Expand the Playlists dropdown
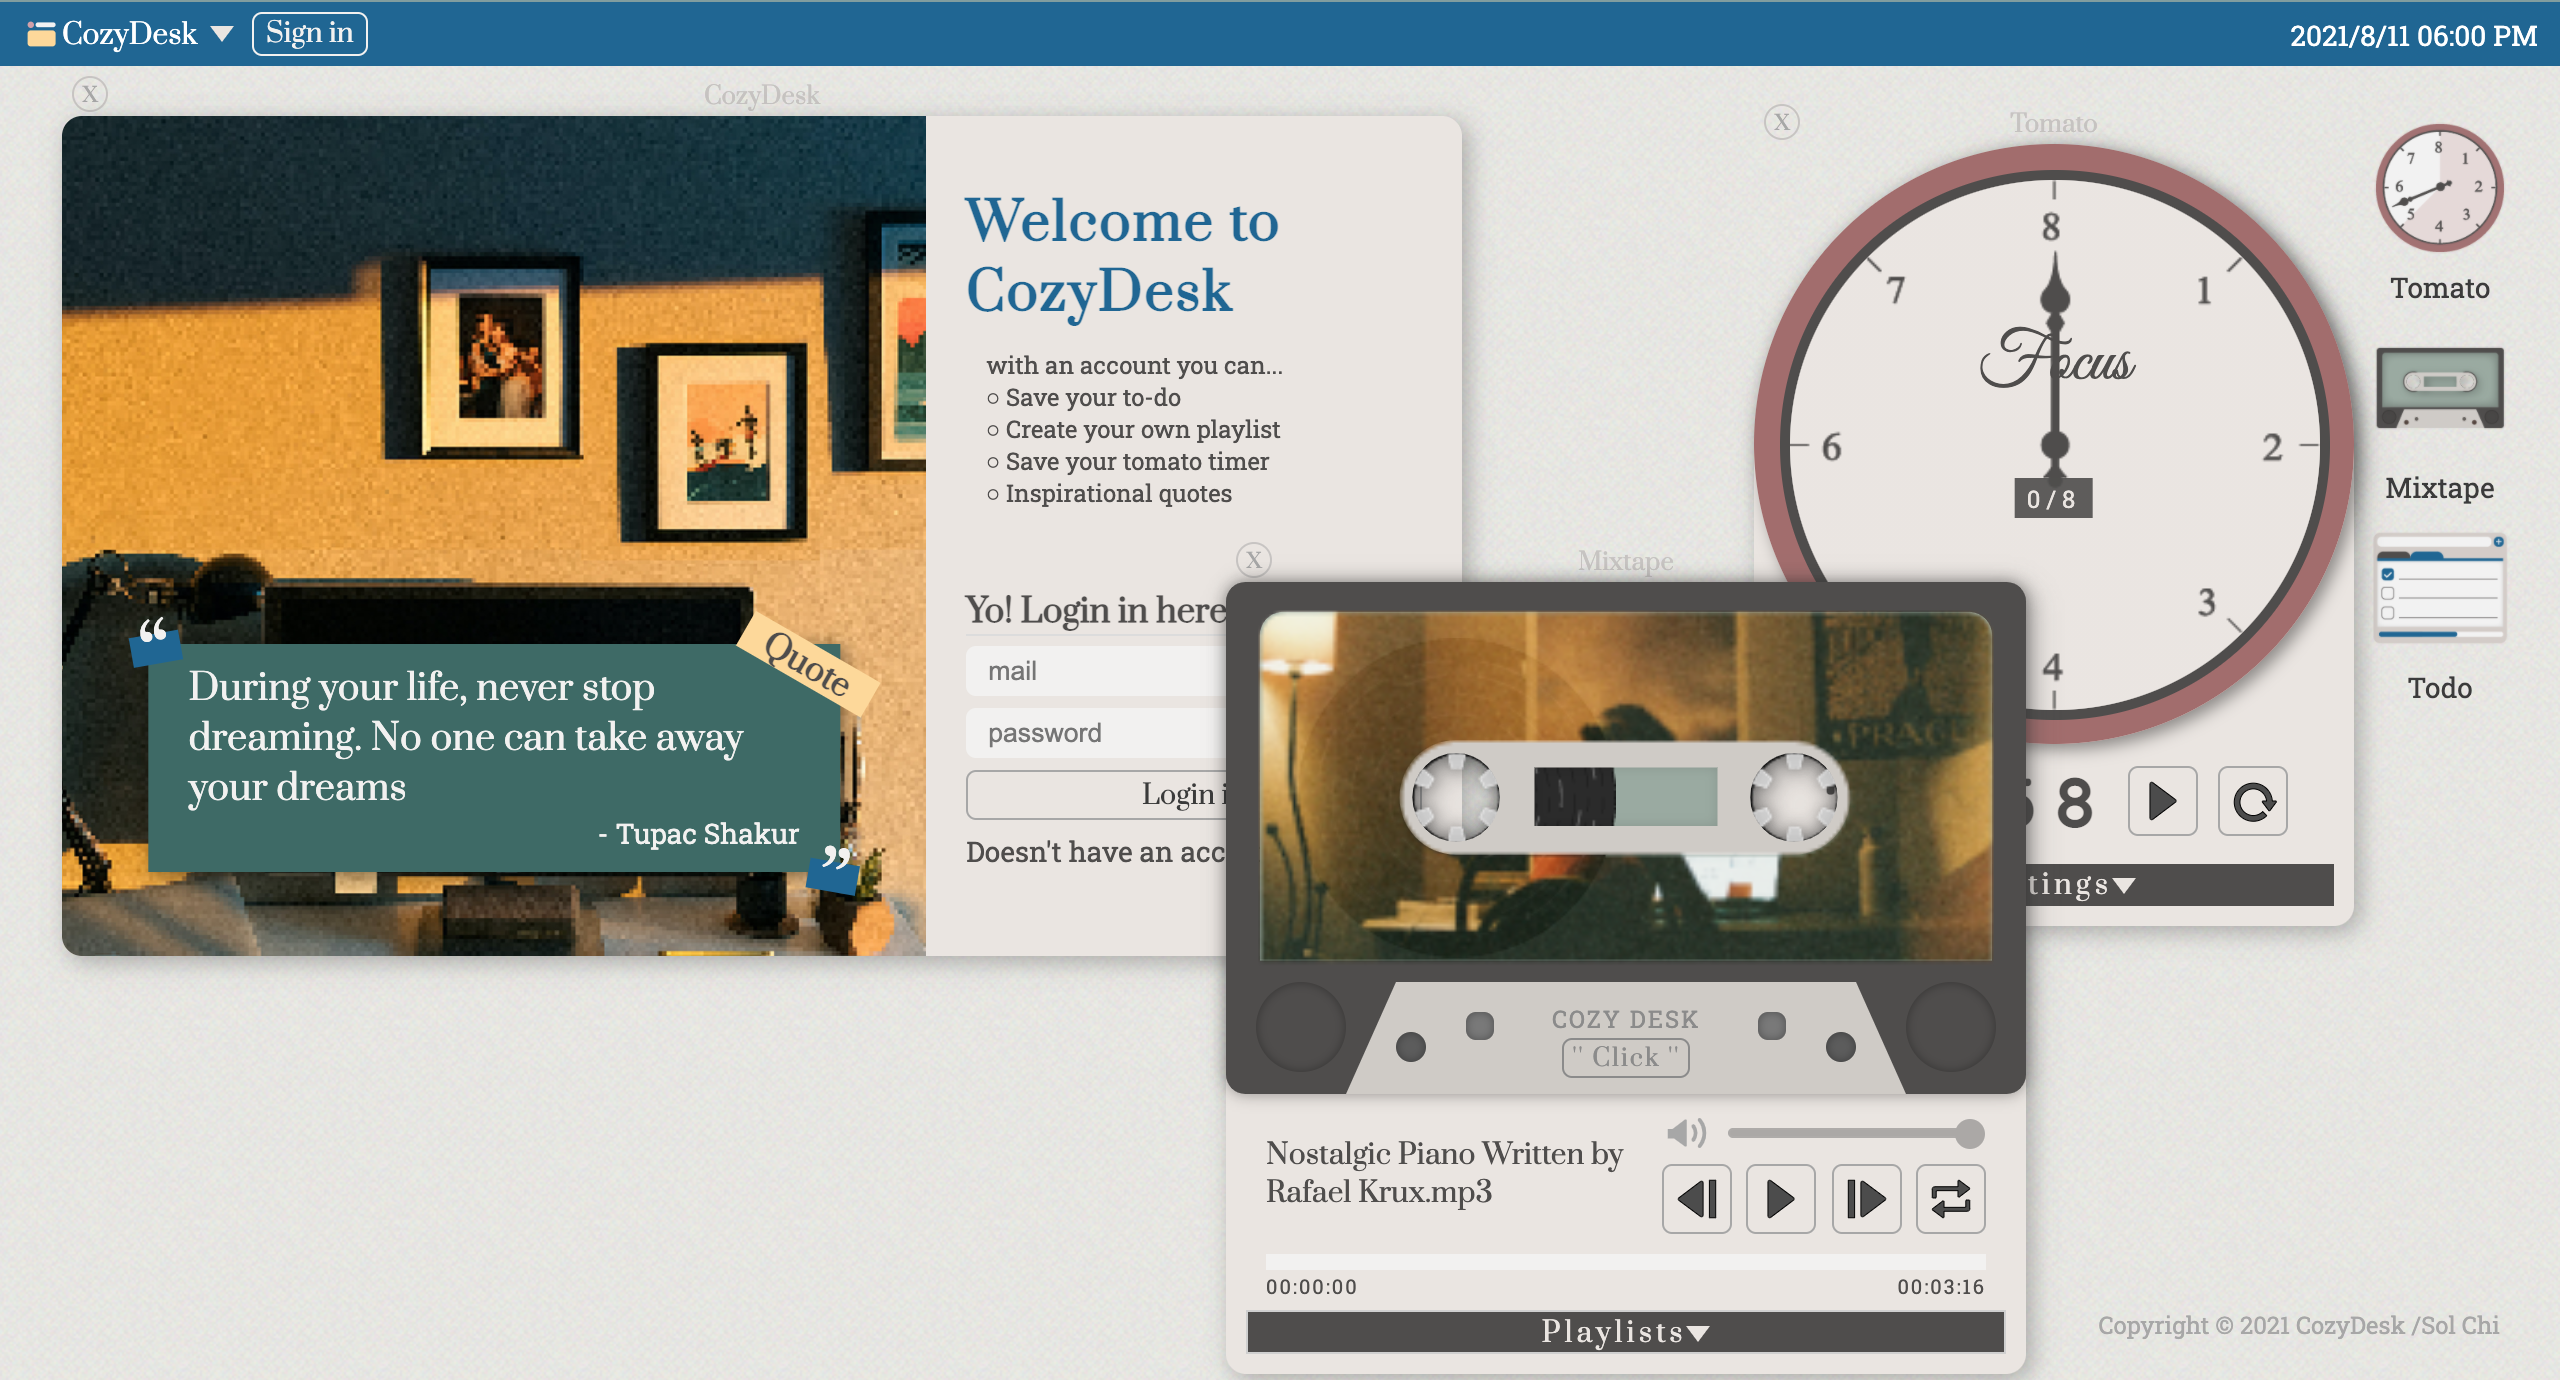This screenshot has width=2560, height=1380. click(1626, 1332)
